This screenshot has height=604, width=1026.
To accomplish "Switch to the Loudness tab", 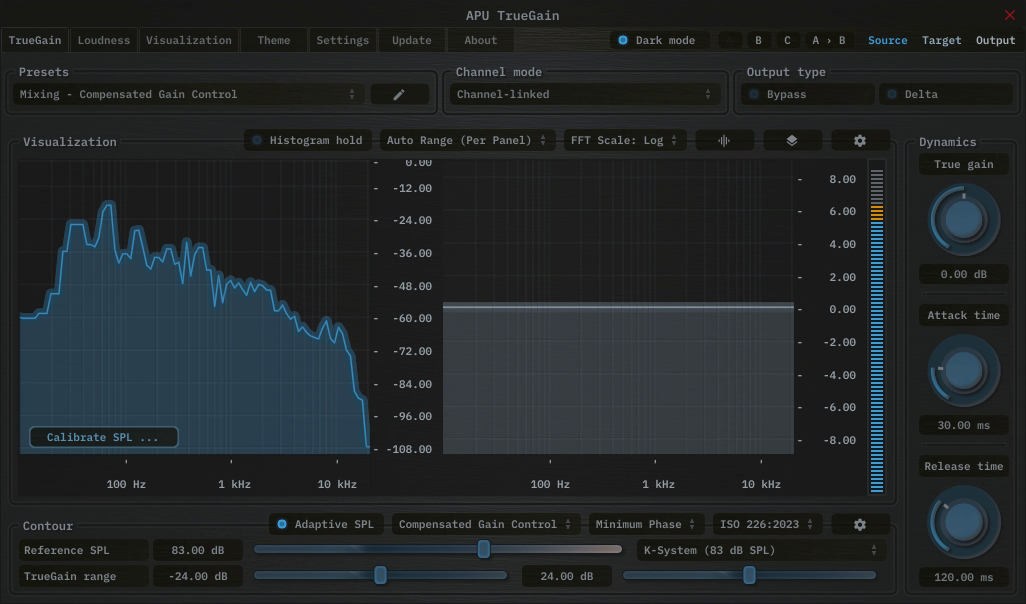I will coord(104,41).
